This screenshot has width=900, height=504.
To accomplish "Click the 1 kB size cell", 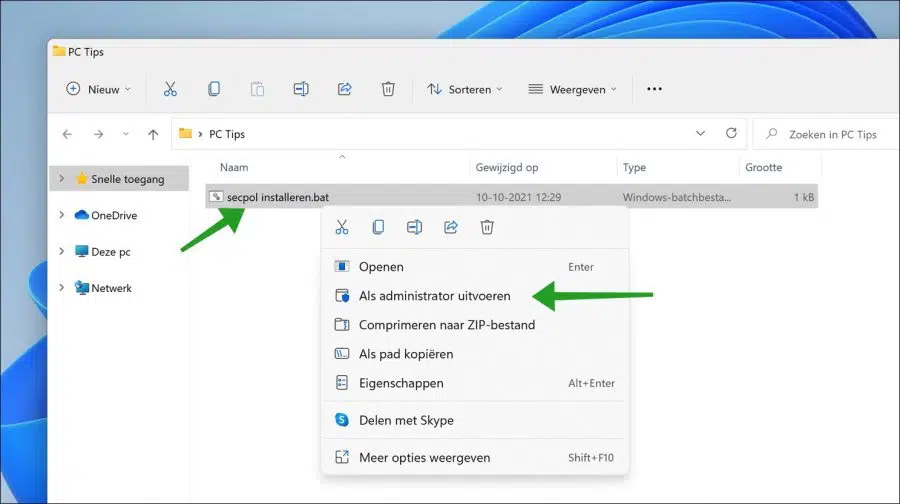I will [x=804, y=197].
